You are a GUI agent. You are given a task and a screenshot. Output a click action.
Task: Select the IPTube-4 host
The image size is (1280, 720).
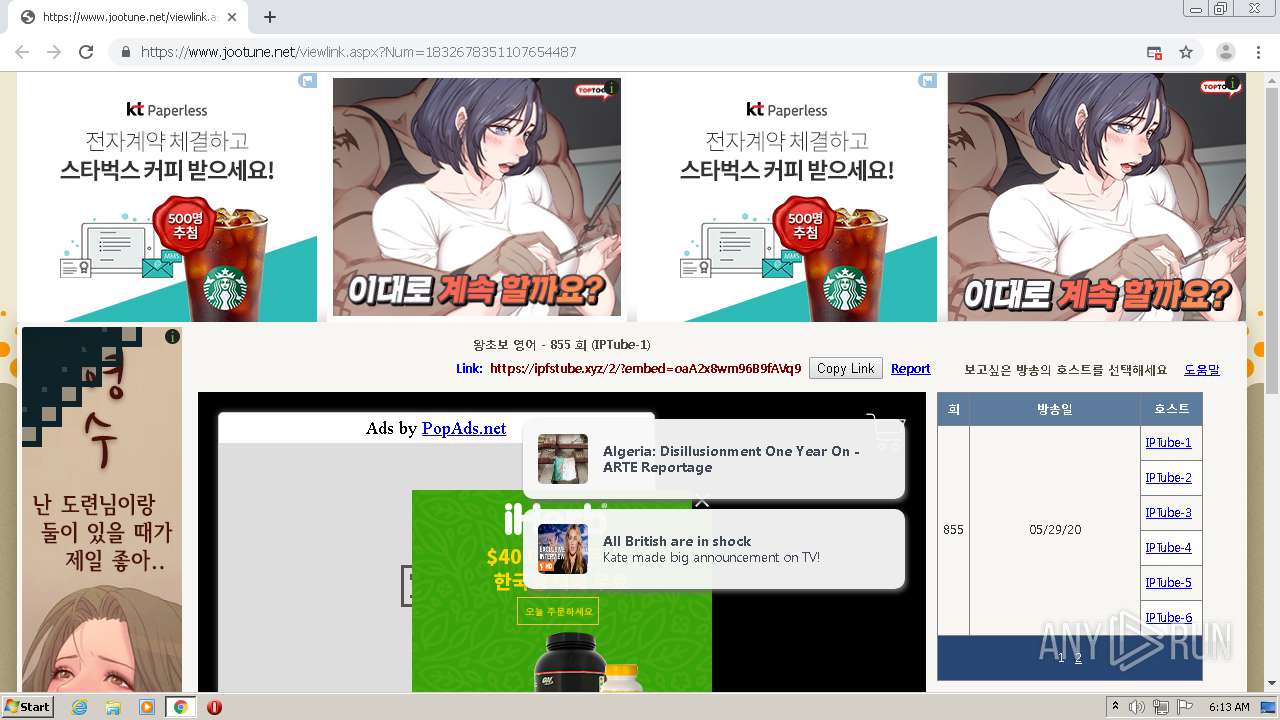click(1168, 548)
